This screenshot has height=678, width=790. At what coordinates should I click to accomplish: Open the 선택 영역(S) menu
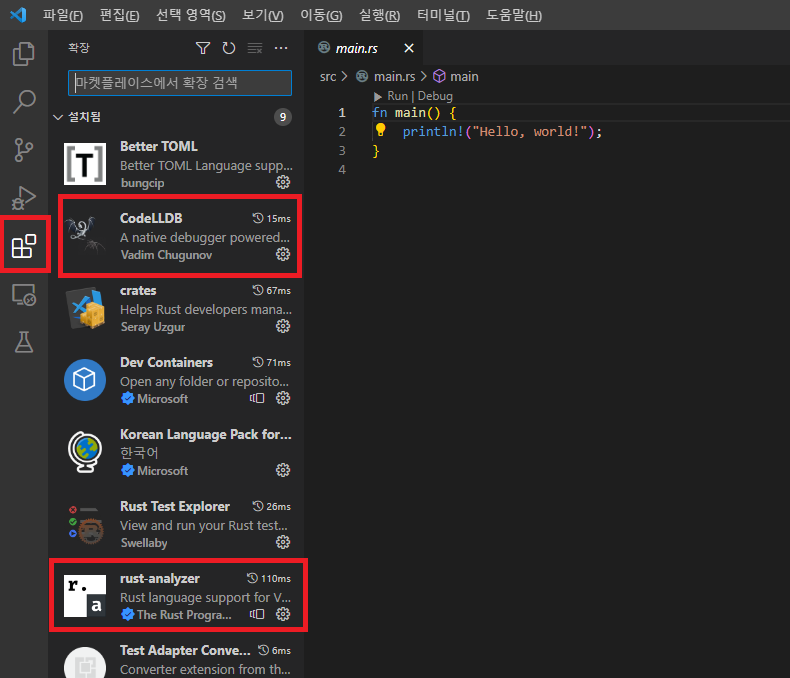click(x=191, y=15)
